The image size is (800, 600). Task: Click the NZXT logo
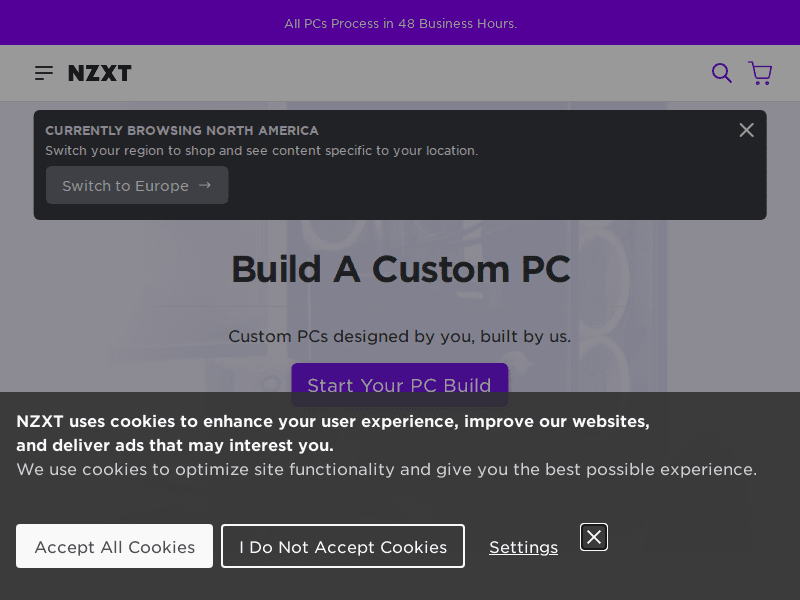pyautogui.click(x=100, y=73)
